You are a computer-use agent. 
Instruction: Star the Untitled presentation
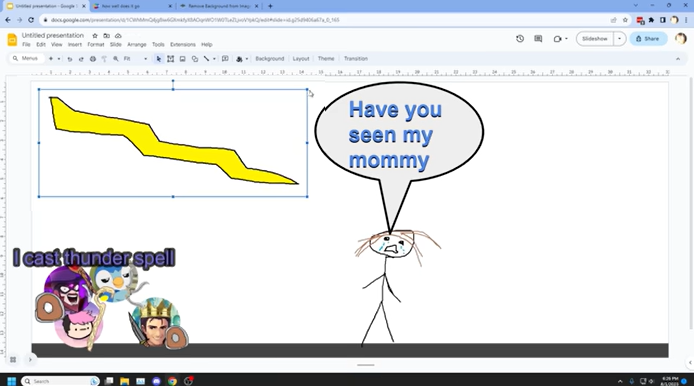point(95,35)
